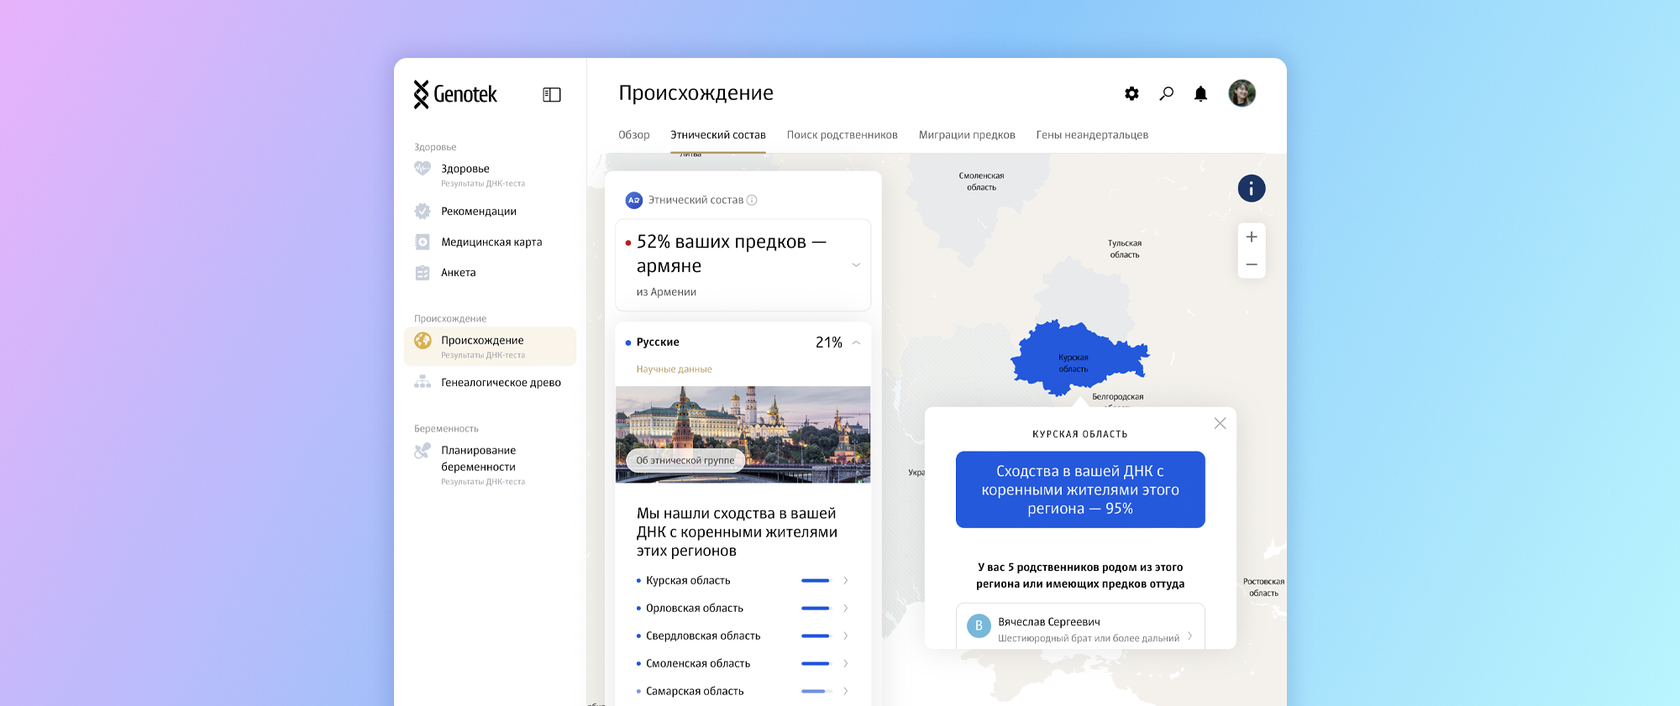Select the Этнический состав tab
The image size is (1680, 706).
718,135
